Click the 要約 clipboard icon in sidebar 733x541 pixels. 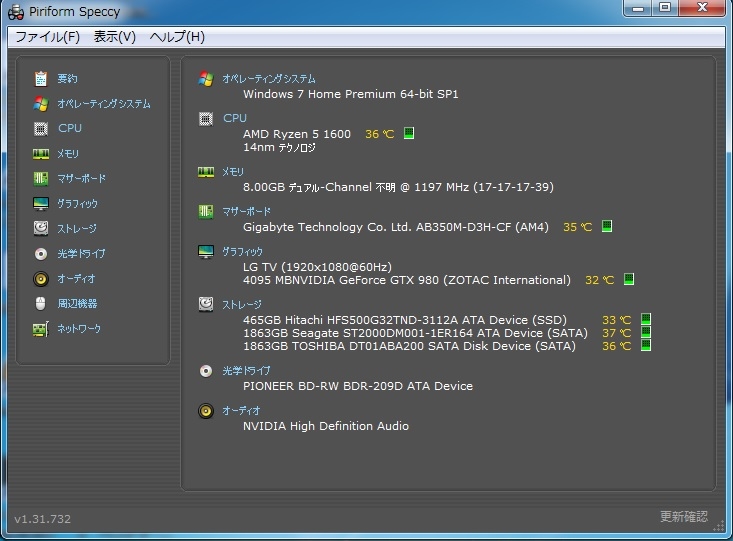41,79
